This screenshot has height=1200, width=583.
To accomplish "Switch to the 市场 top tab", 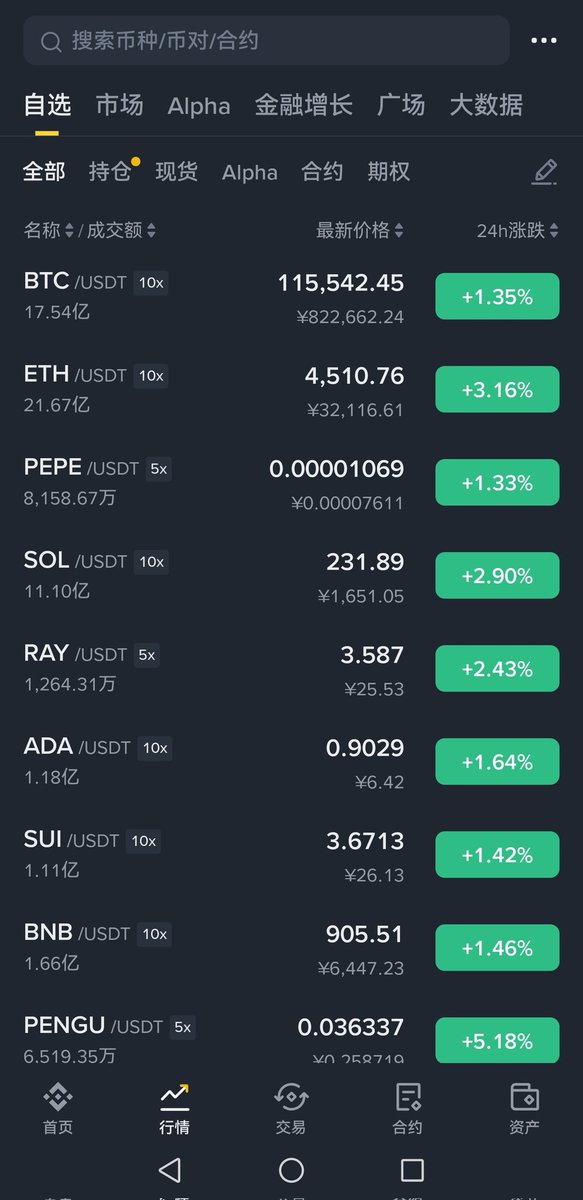I will (119, 105).
